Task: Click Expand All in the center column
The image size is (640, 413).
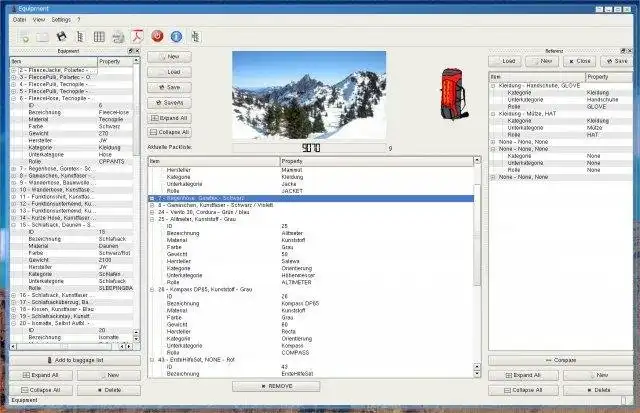Action: tap(169, 118)
